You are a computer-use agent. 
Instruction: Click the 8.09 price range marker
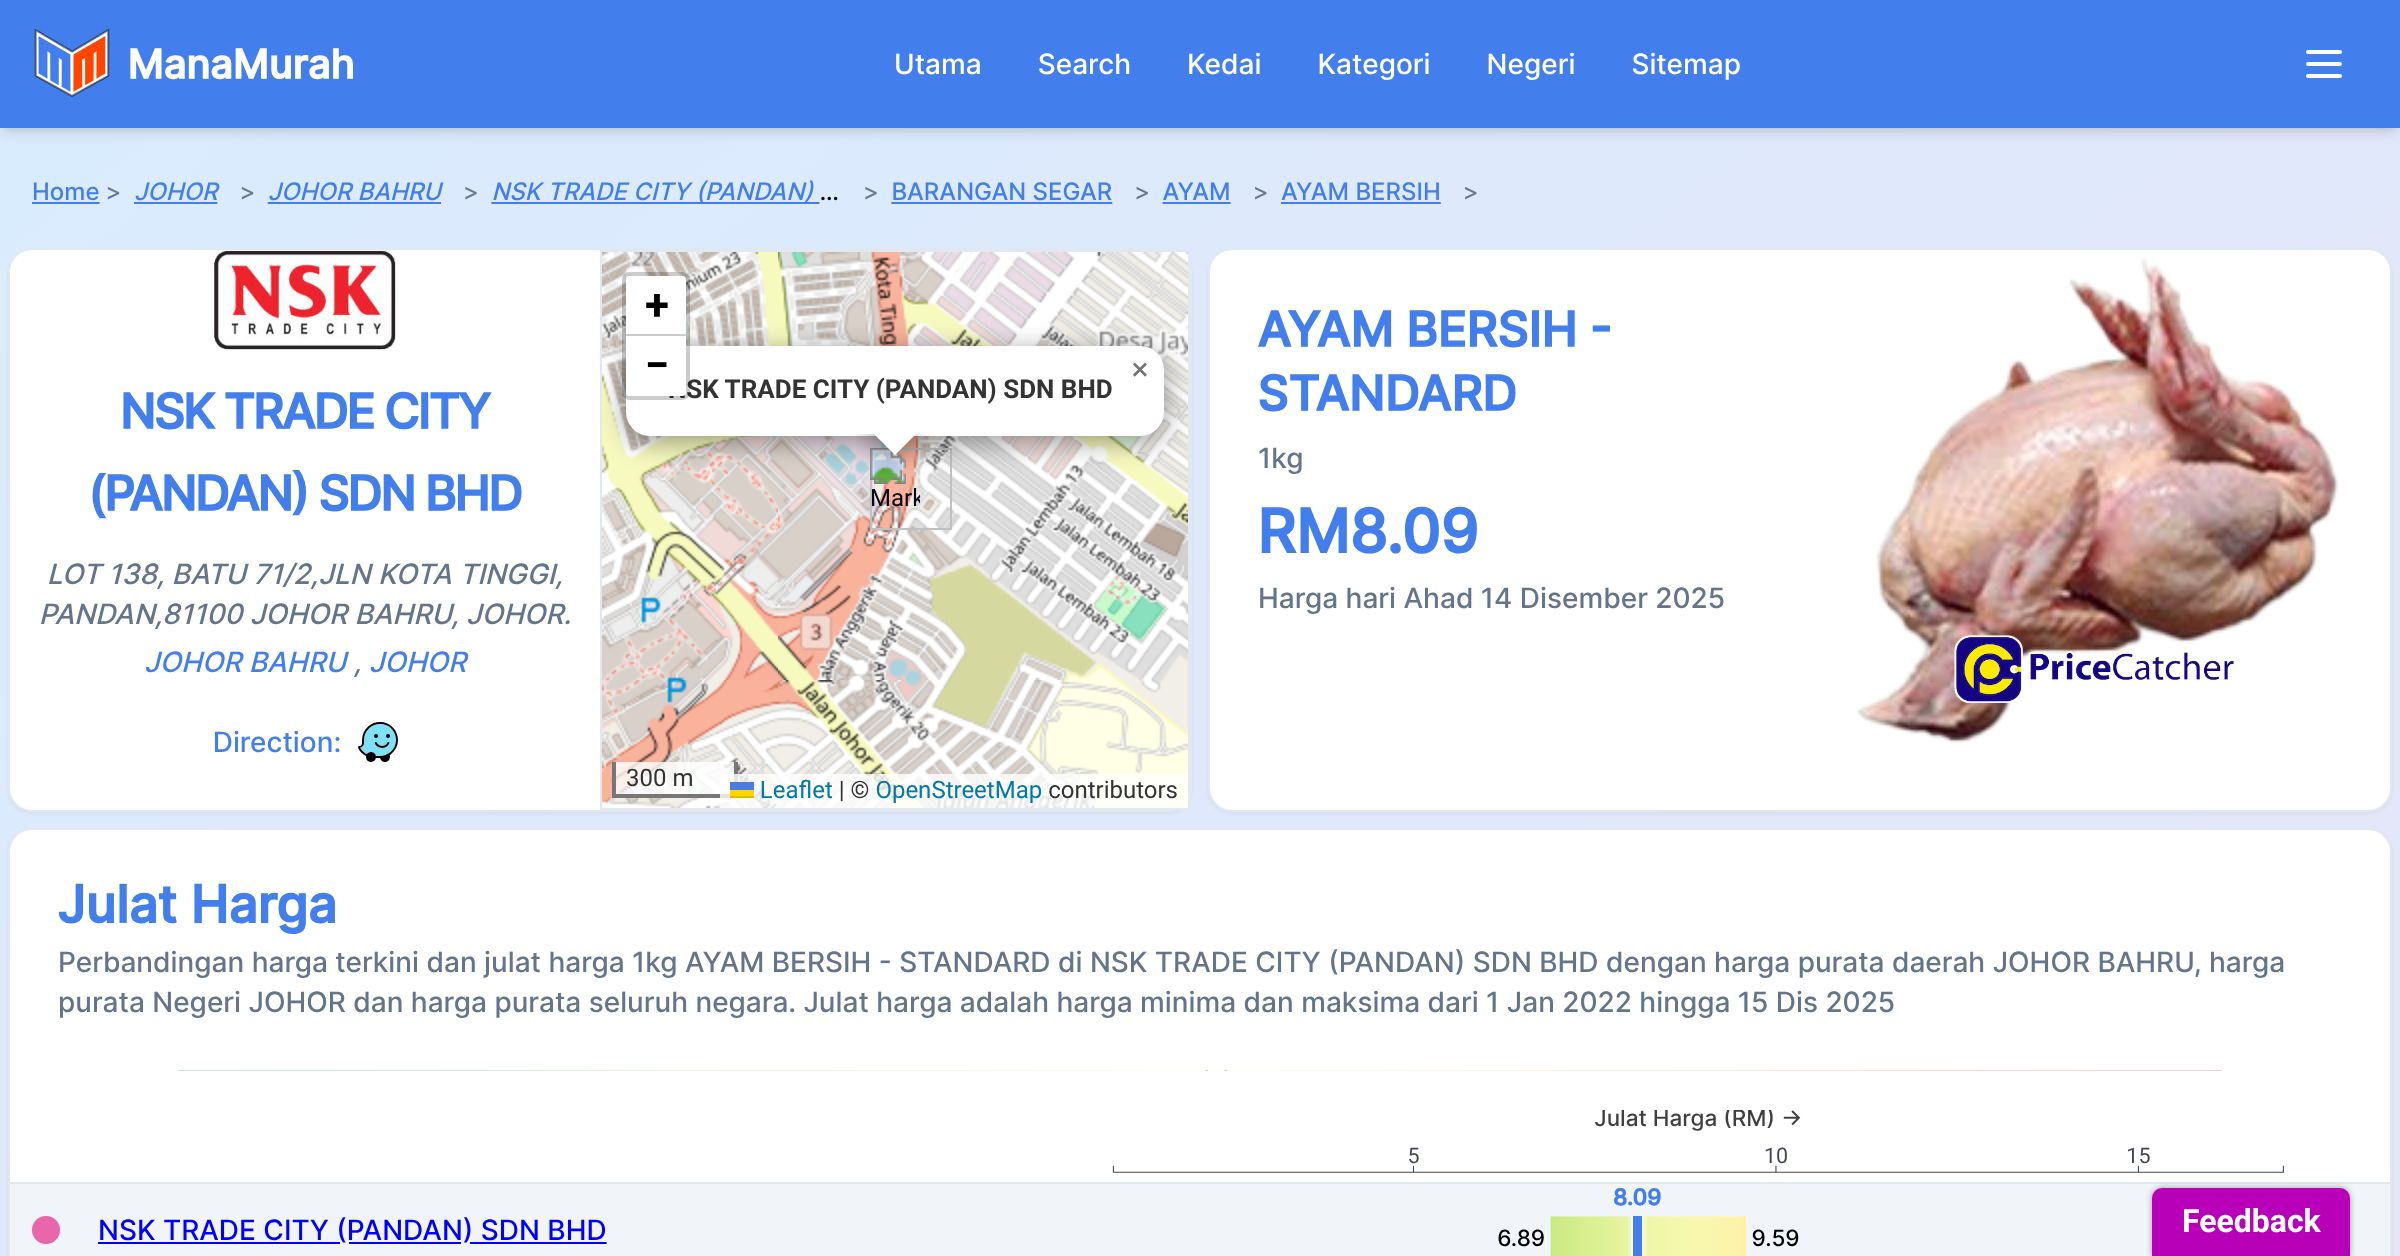1637,1235
